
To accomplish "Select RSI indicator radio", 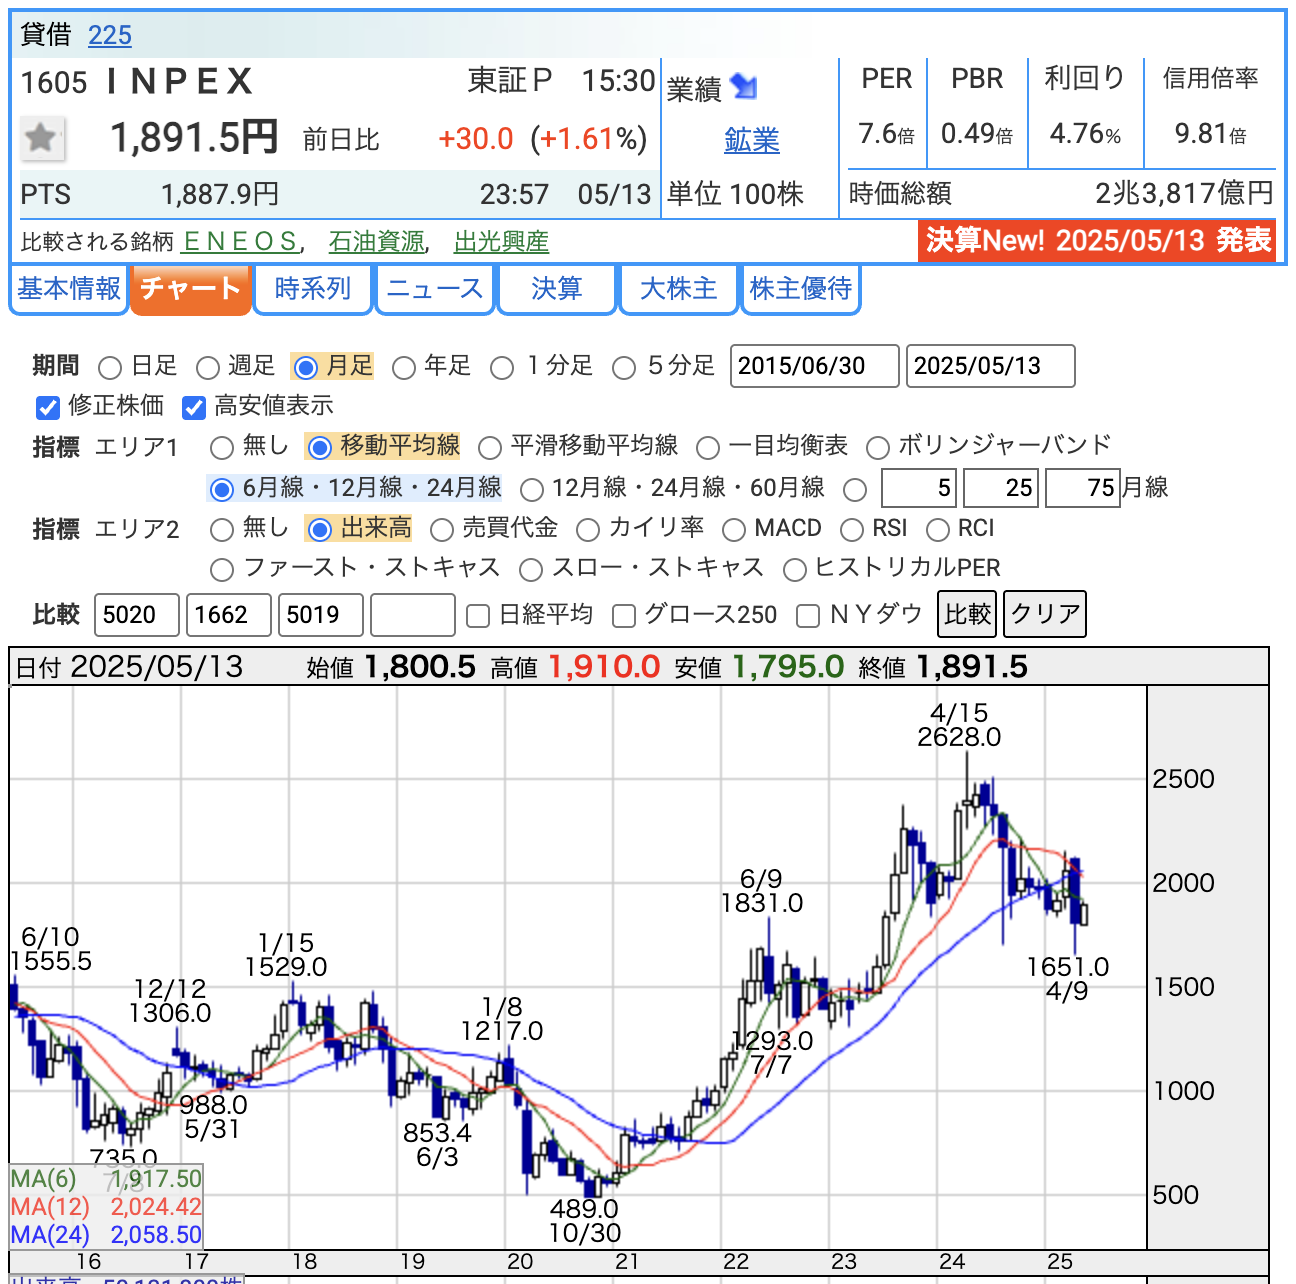I will pos(852,530).
